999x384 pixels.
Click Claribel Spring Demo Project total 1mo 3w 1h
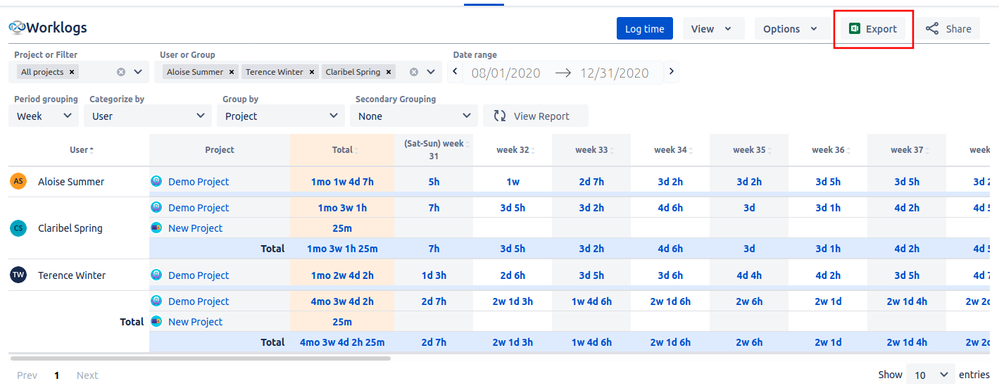(342, 208)
